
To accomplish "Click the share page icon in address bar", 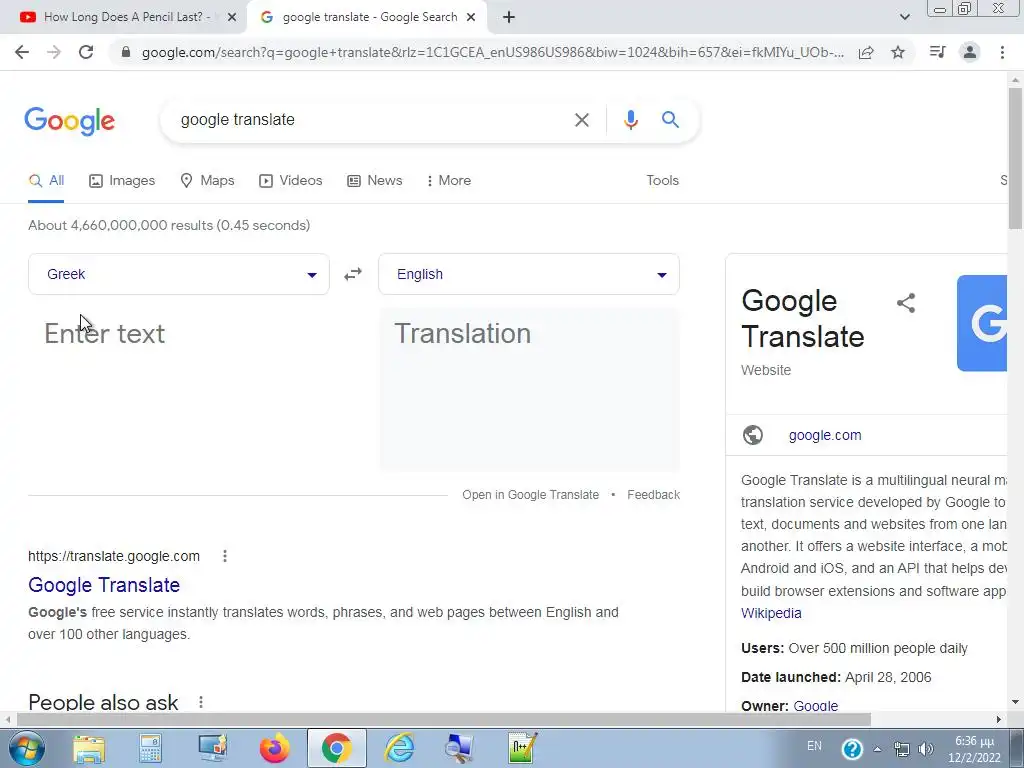I will coord(866,52).
